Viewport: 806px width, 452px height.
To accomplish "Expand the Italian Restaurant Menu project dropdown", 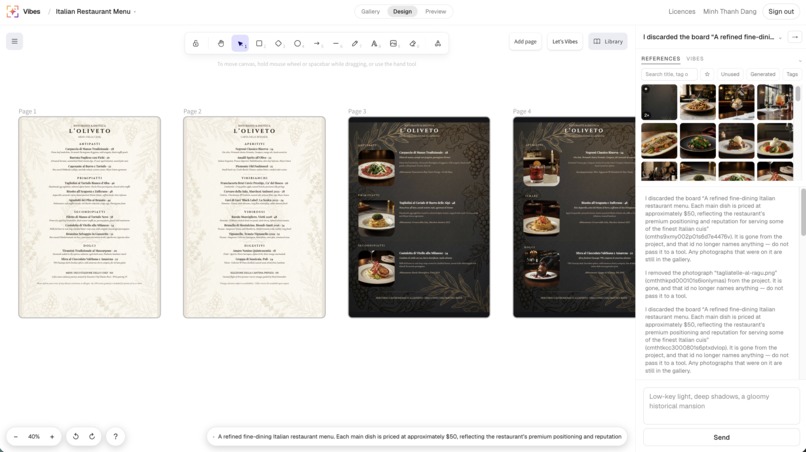I will tap(135, 12).
